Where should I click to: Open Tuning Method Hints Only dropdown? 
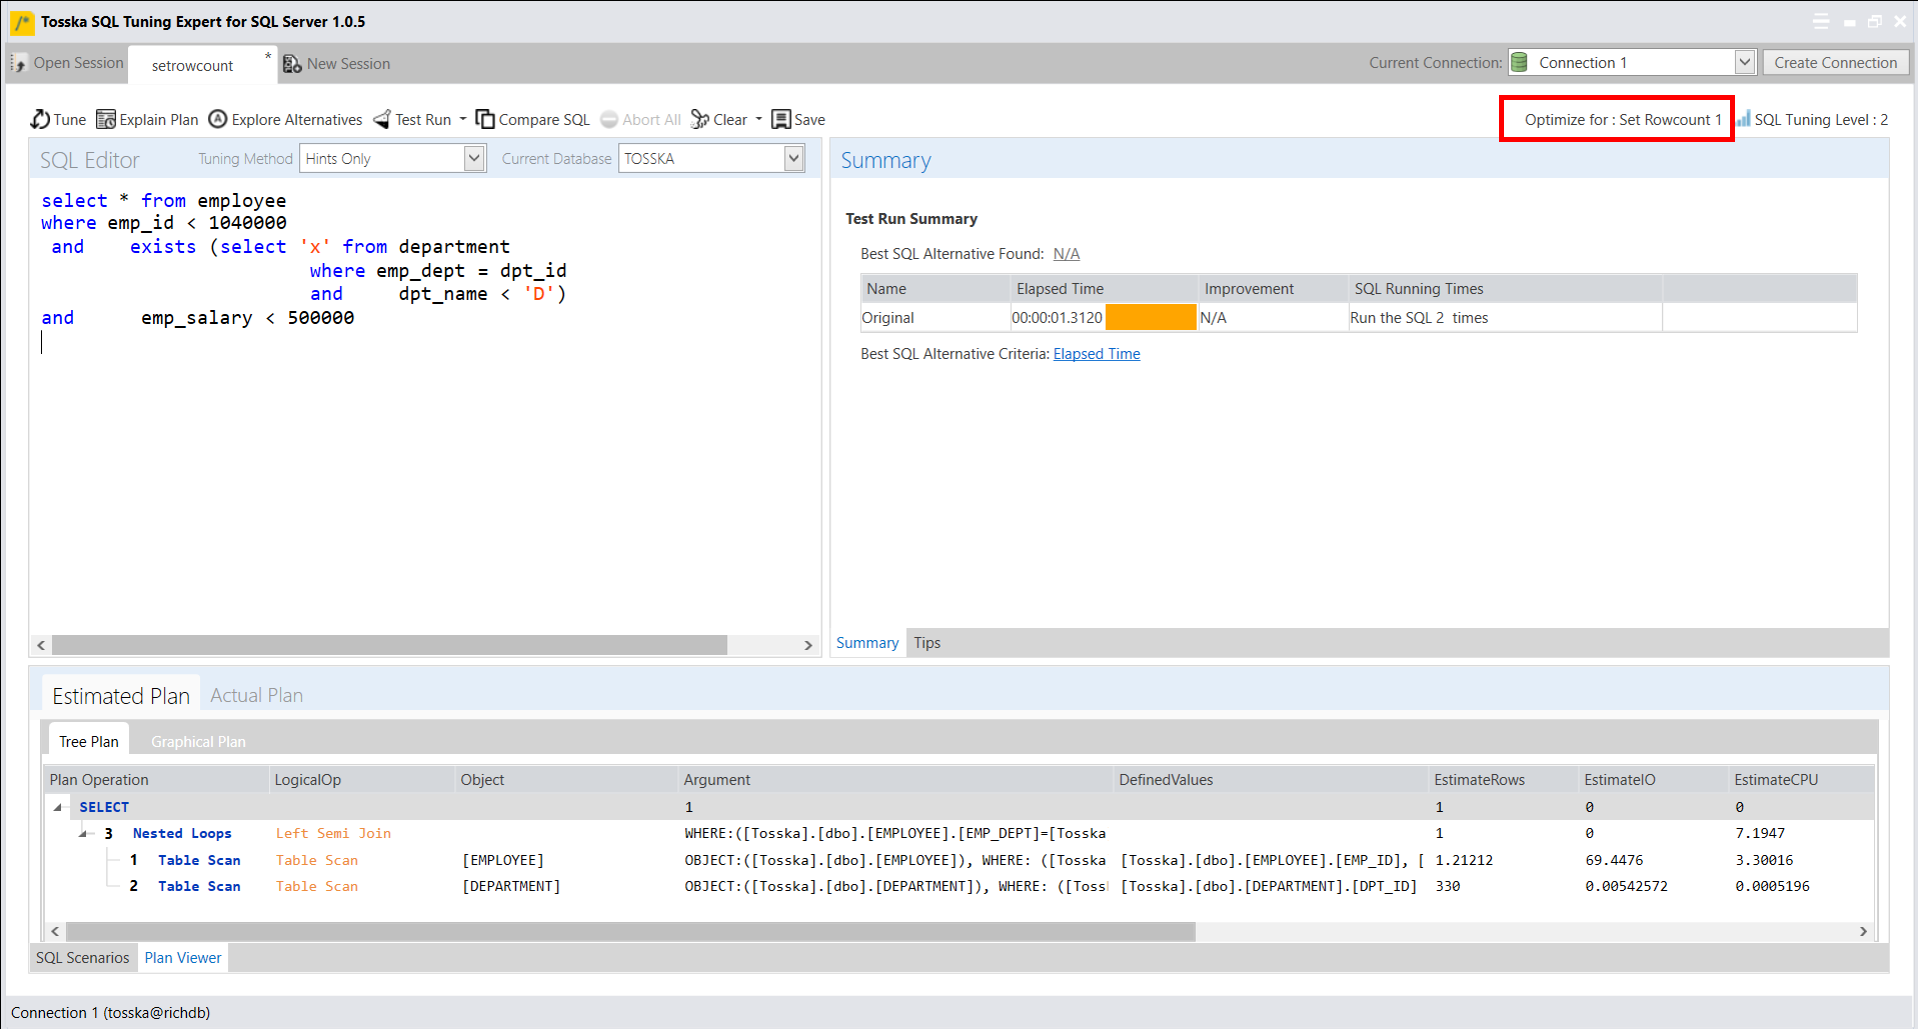pos(474,158)
